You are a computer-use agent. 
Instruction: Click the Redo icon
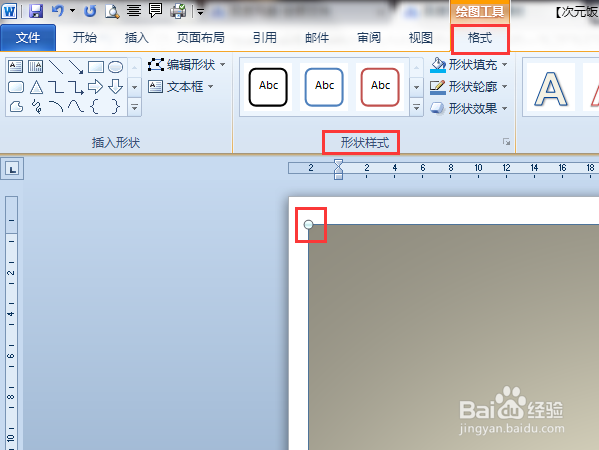tap(90, 11)
